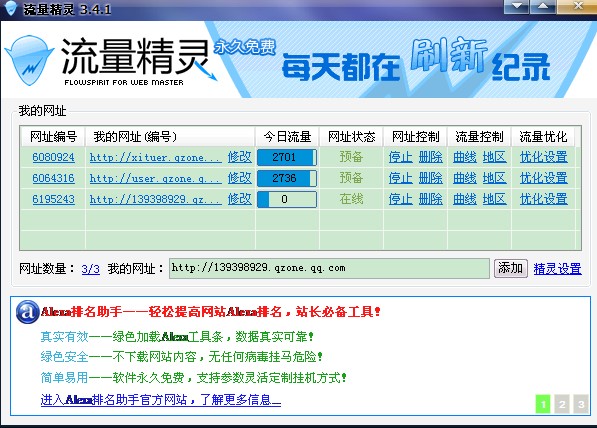Click the title bar application icon
This screenshot has width=597, height=428.
(10, 8)
